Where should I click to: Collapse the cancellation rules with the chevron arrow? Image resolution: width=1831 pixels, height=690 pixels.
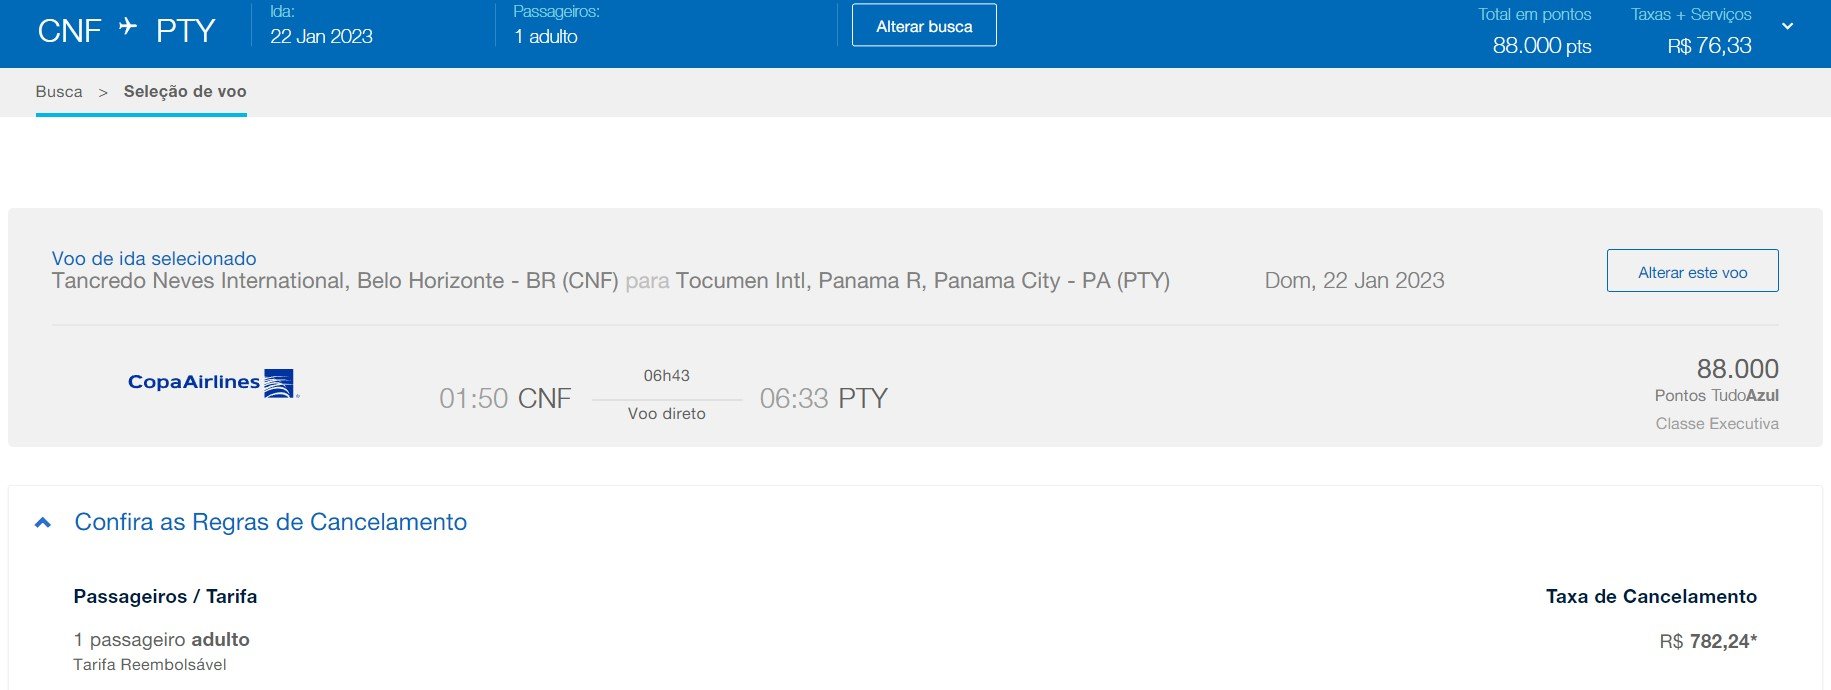[43, 523]
